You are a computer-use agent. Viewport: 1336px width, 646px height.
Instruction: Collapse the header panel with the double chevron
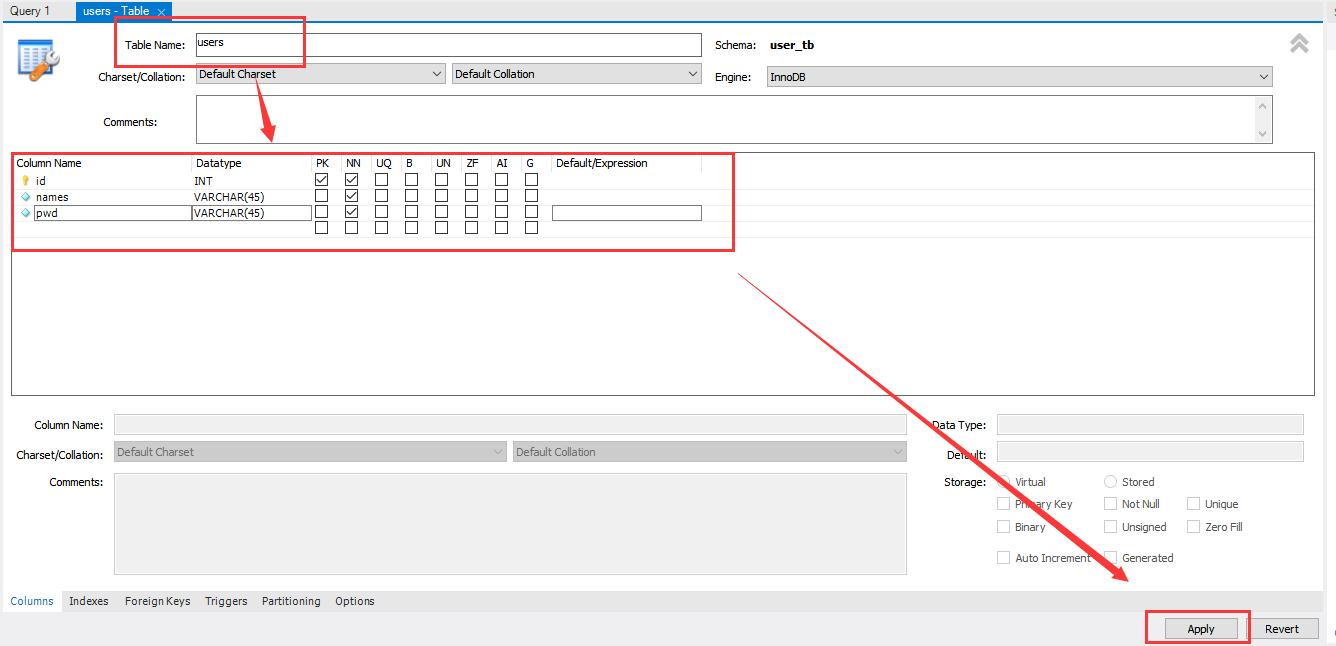pyautogui.click(x=1299, y=44)
